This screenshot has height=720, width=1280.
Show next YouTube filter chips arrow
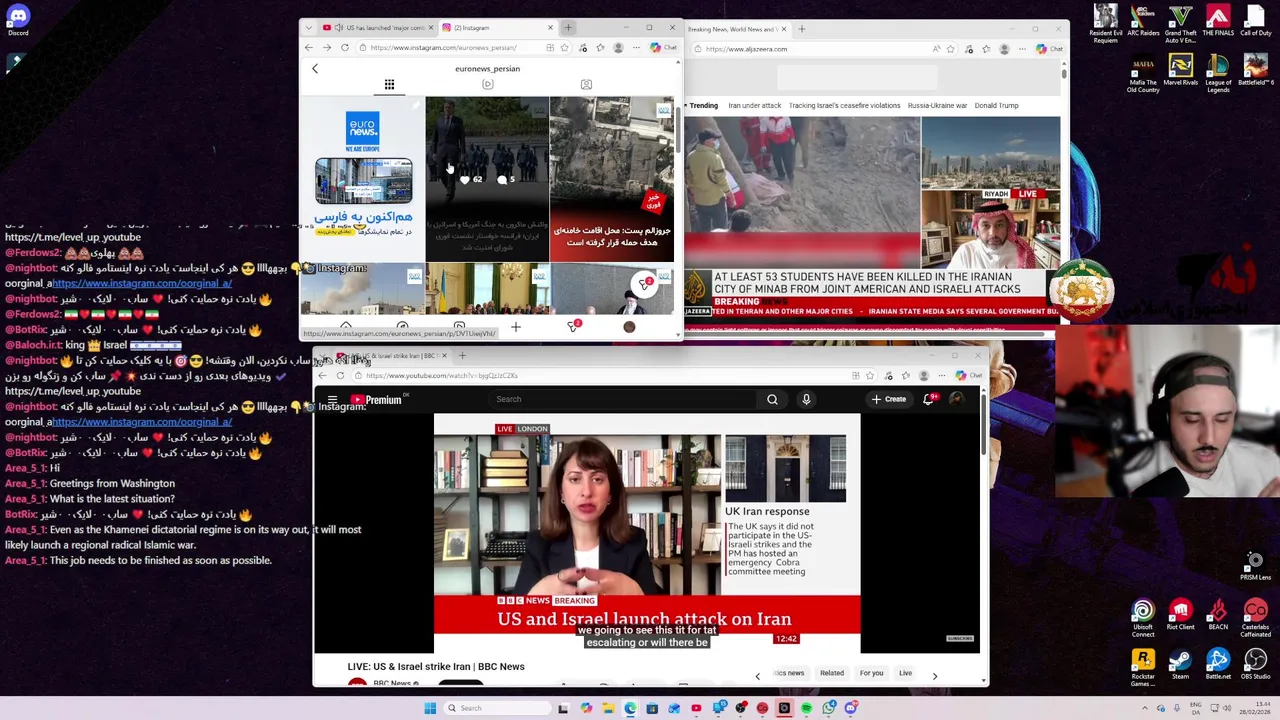pos(934,676)
